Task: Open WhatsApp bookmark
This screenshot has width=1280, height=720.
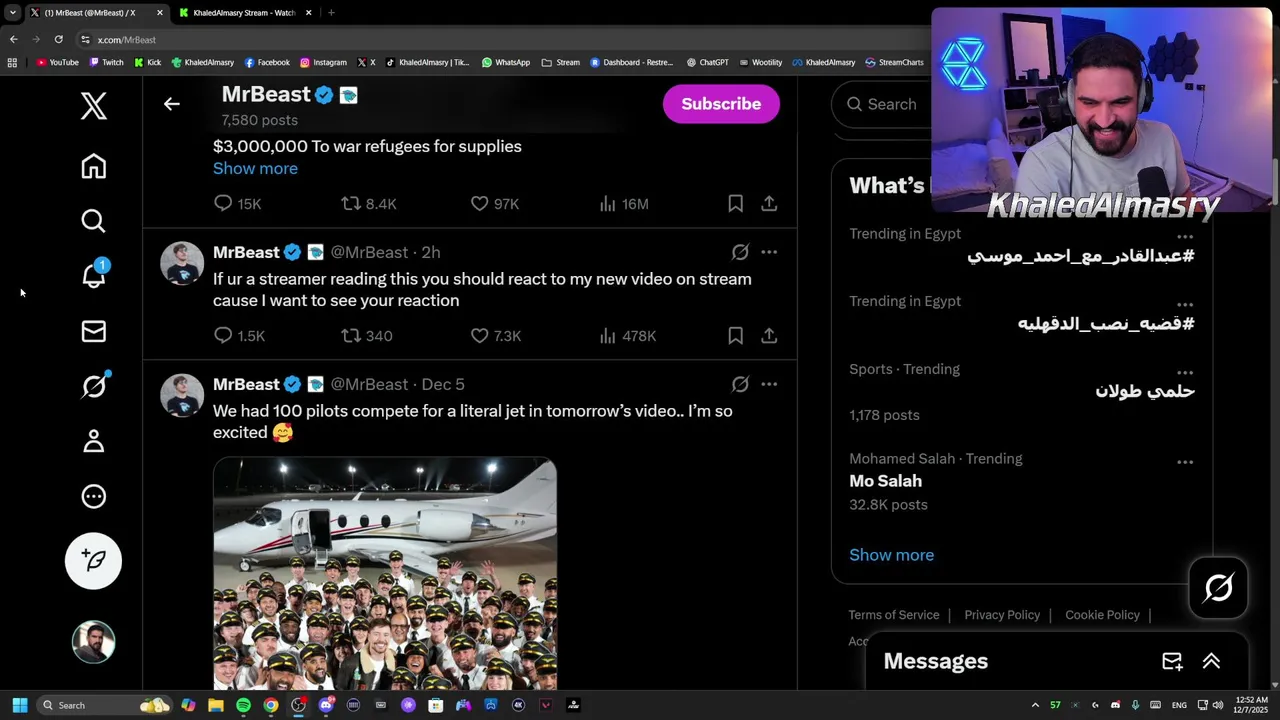Action: point(506,62)
